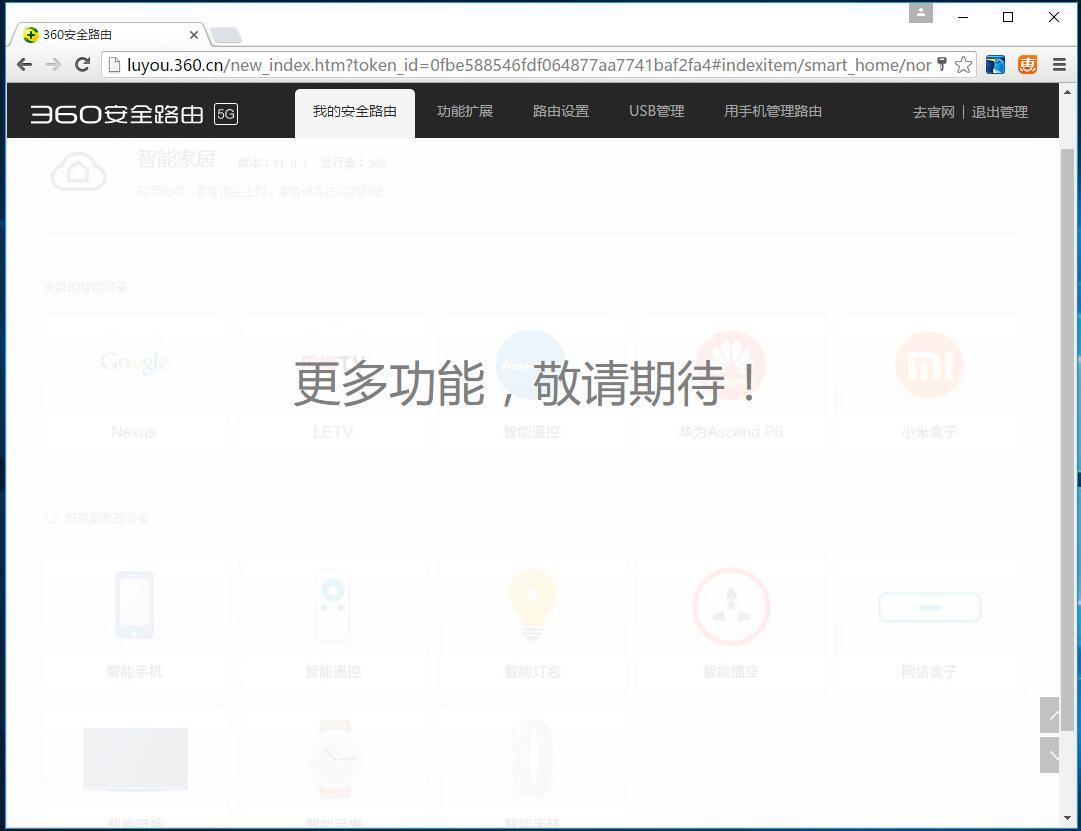Open the 路由设置 settings tab
This screenshot has width=1081, height=831.
561,111
